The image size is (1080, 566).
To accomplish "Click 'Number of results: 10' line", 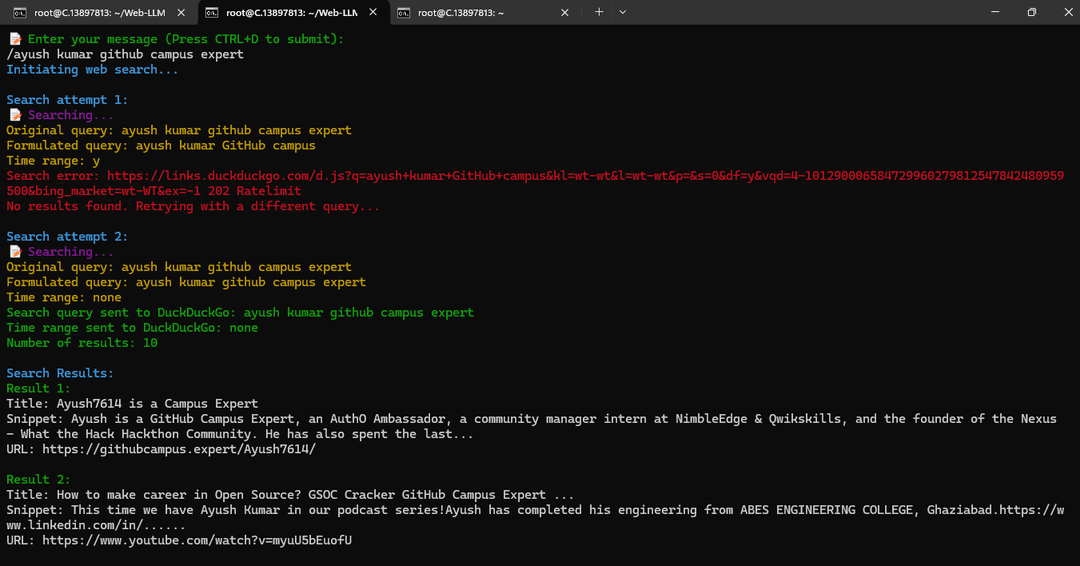I will (x=82, y=343).
